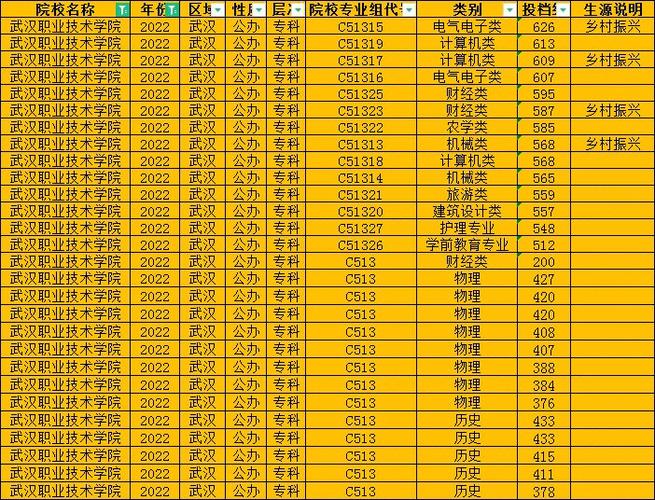Screen dimensions: 655x500
Task: Select 机械类 cell in the C51314 row
Action: 467,178
